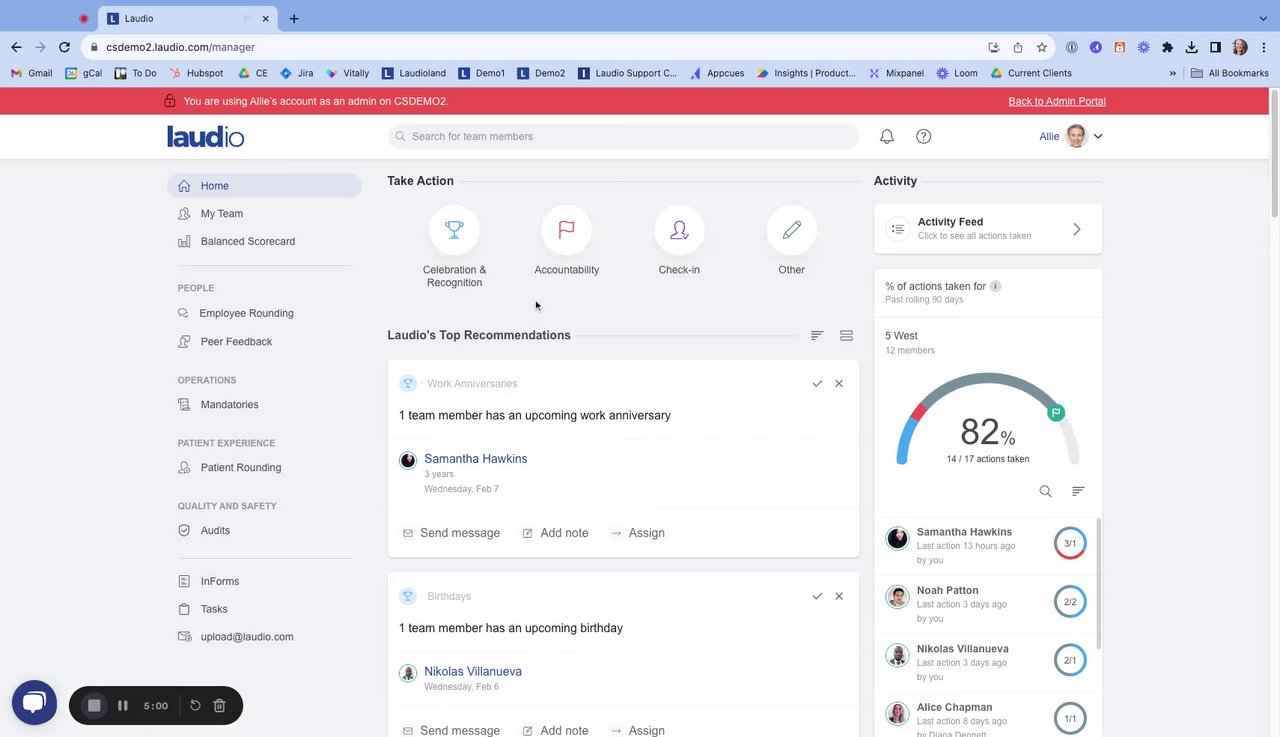Sort Laudio's Top Recommendations
Screen dimensions: 1280x737
817,335
